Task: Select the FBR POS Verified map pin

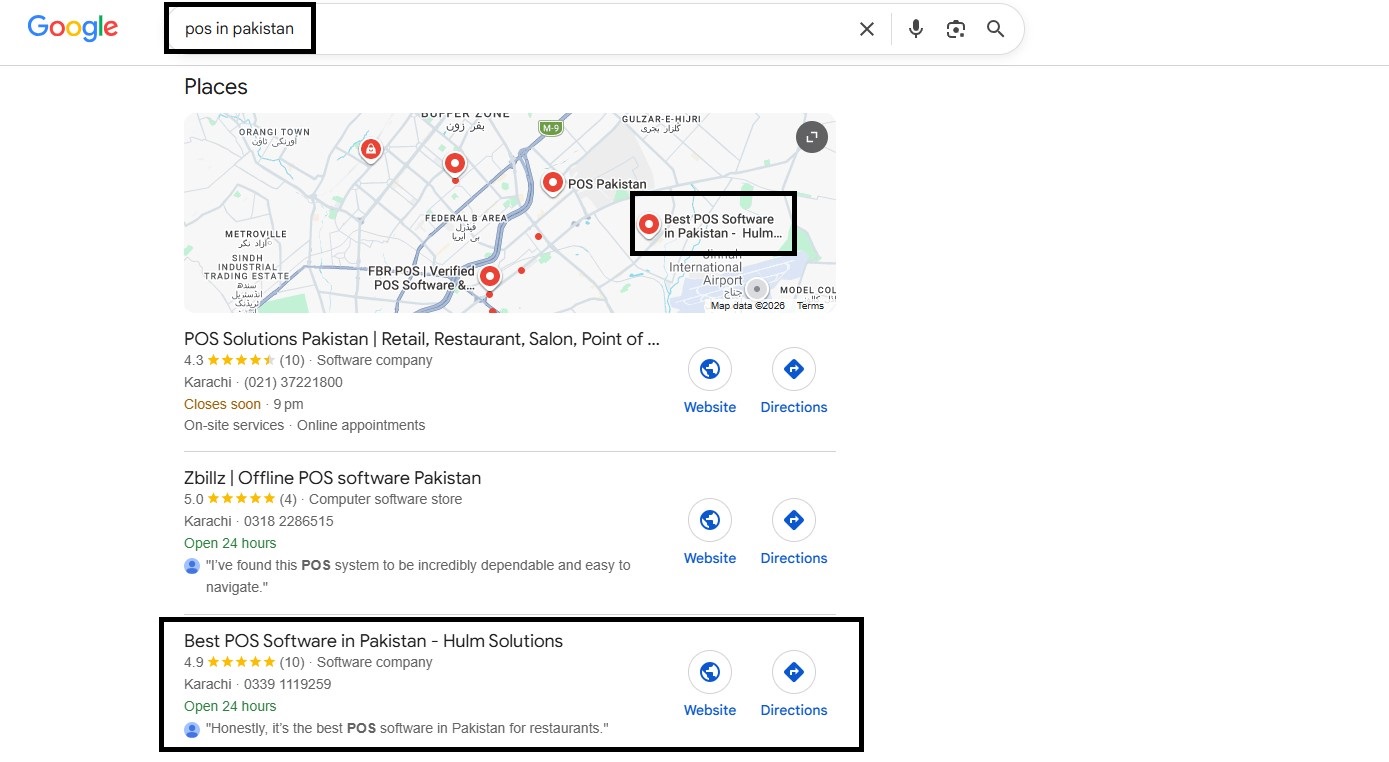Action: click(489, 277)
